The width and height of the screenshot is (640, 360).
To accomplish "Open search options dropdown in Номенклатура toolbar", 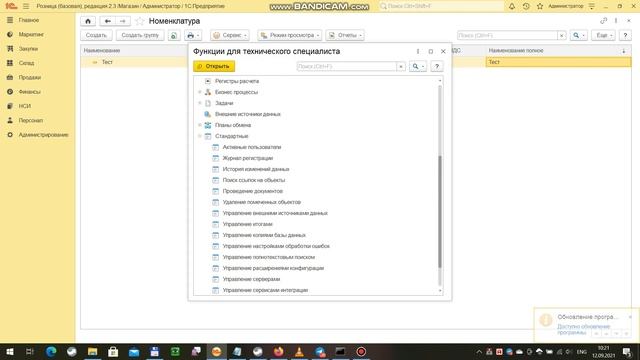I will click(x=578, y=36).
